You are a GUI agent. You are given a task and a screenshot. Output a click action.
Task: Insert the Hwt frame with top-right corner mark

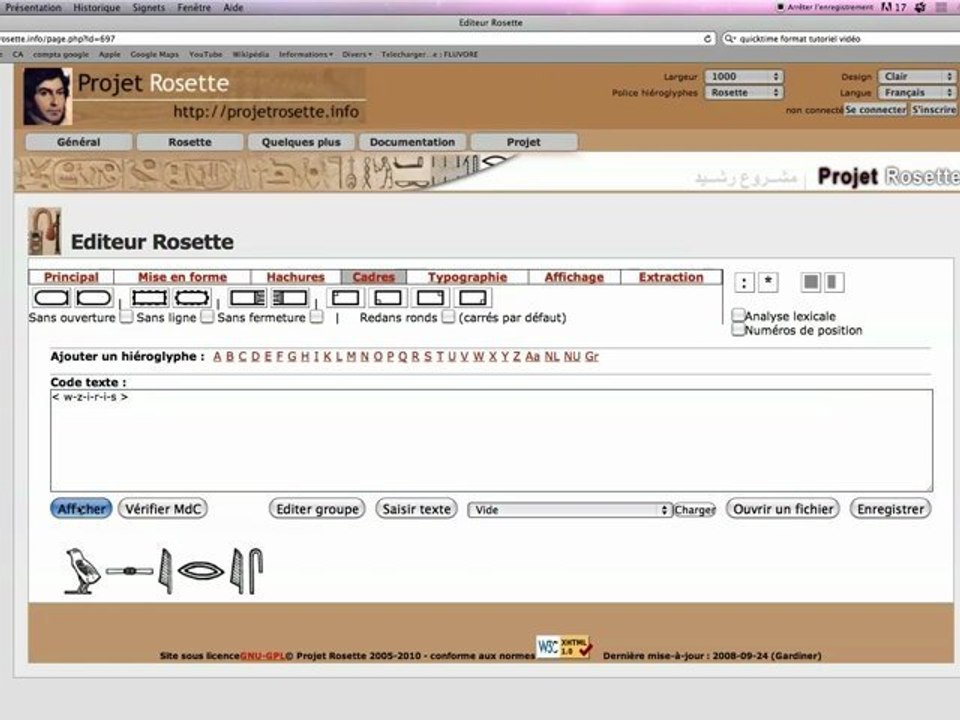(x=430, y=298)
